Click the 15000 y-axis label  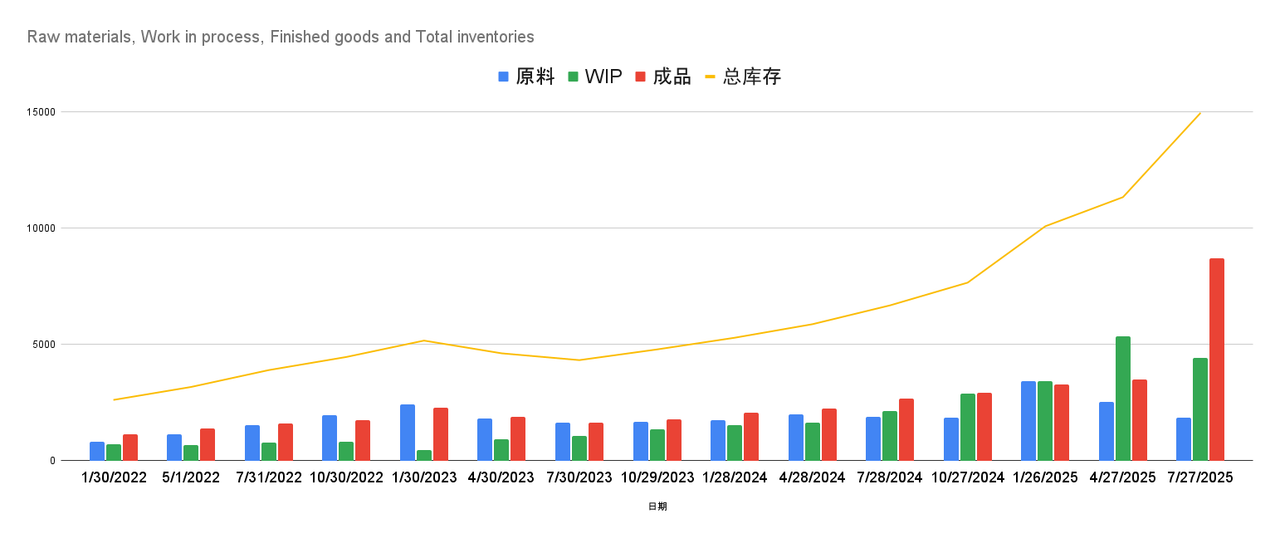[42, 112]
